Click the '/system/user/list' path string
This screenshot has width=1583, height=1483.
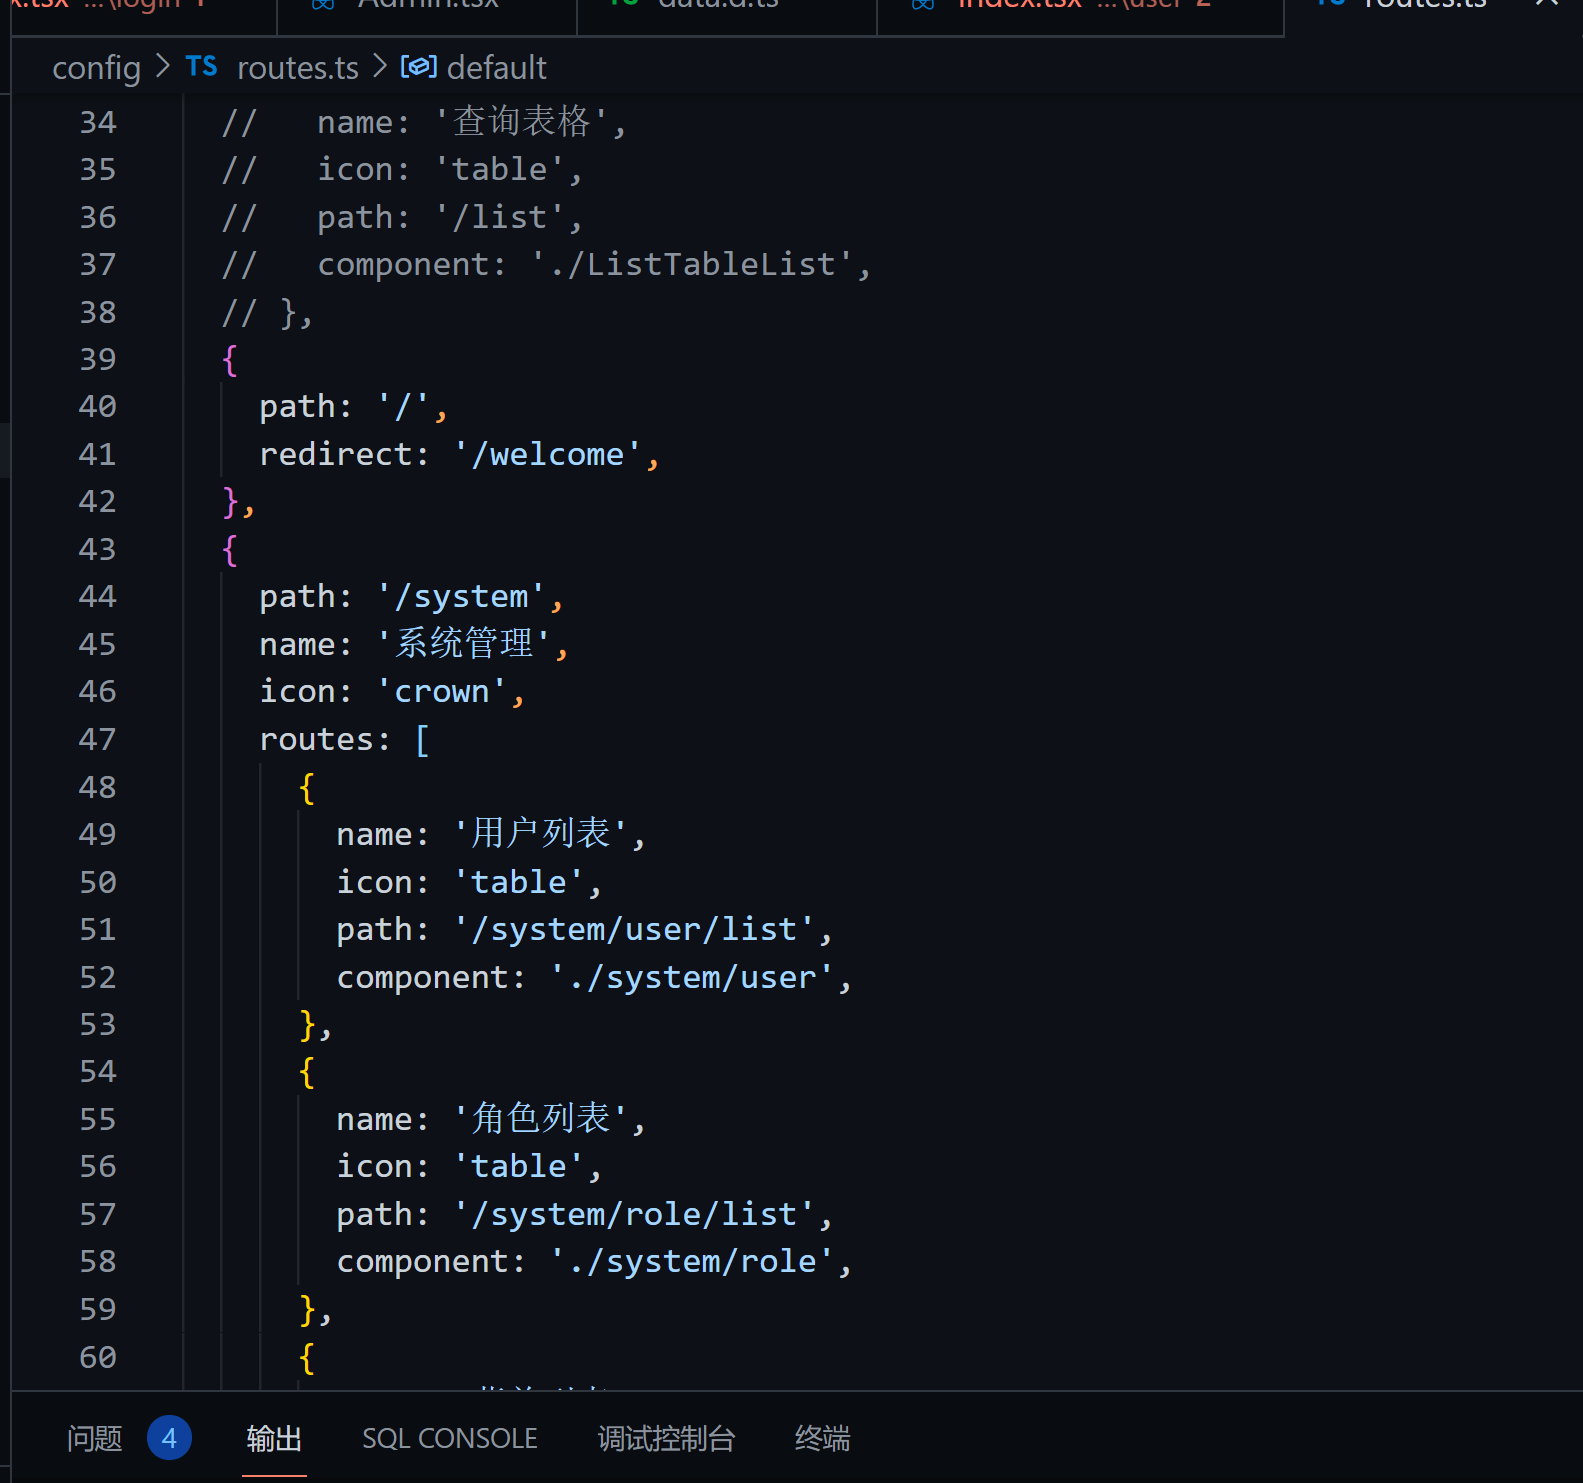click(x=634, y=929)
